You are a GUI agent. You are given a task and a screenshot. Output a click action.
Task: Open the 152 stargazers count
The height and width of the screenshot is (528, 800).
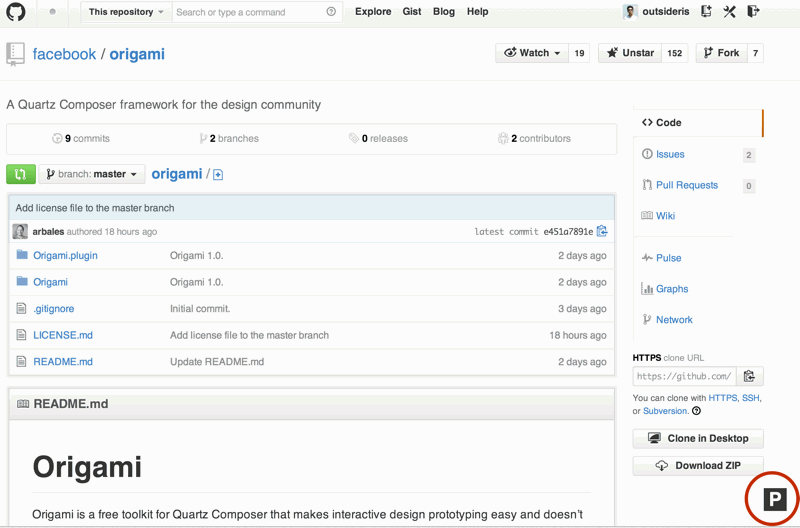tap(674, 53)
